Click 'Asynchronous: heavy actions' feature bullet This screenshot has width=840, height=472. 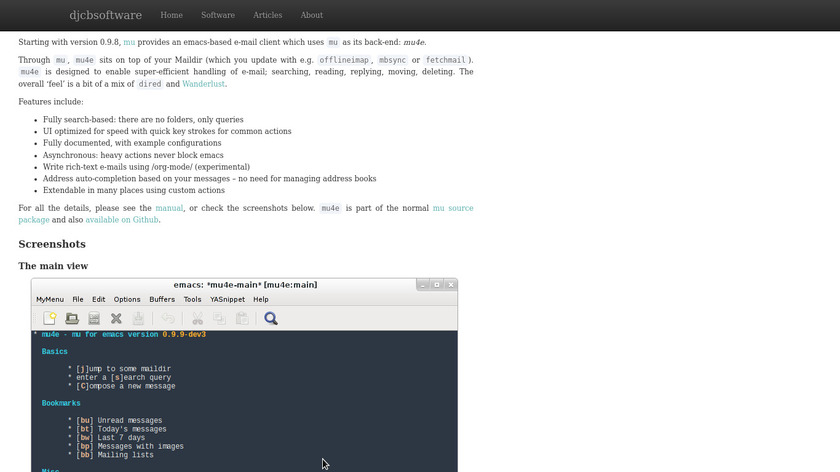click(133, 155)
